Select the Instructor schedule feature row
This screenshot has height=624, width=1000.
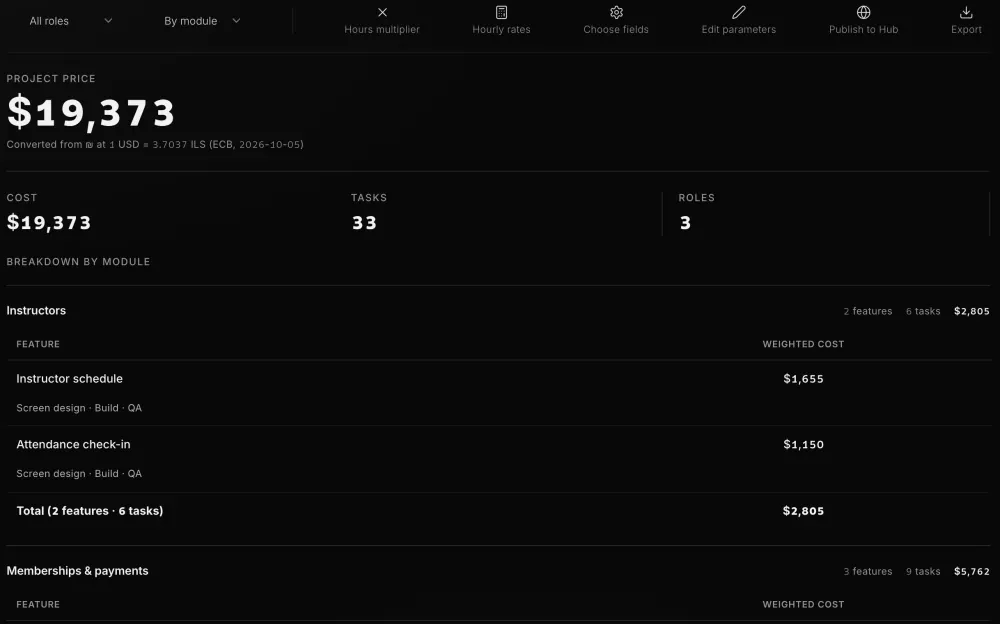click(497, 392)
